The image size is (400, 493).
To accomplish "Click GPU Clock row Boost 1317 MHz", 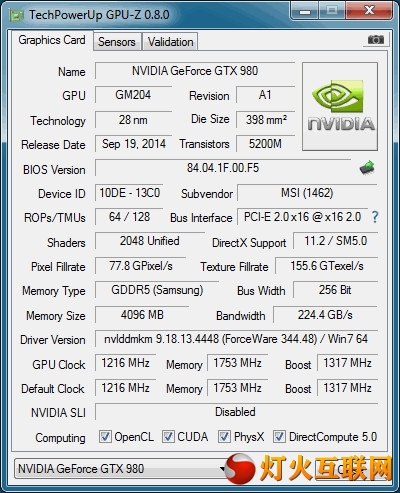I will coord(347,363).
